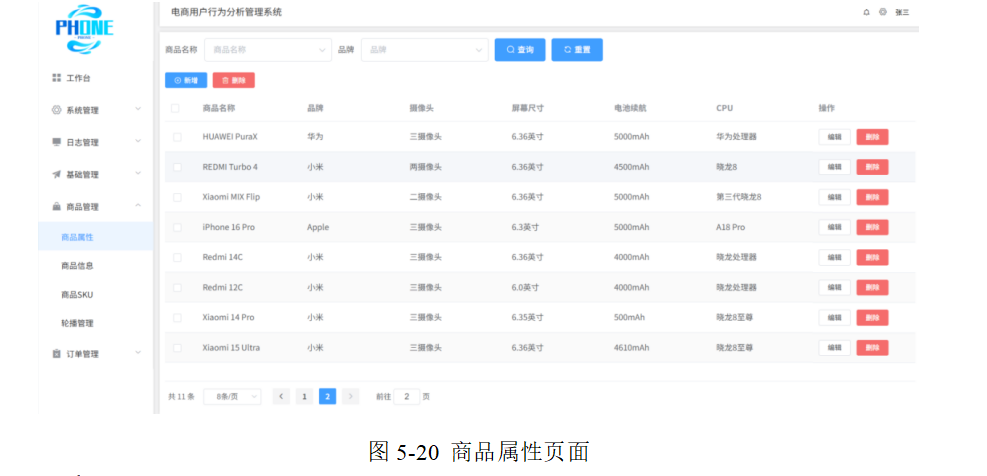Open the 商品名称 filter dropdown
Screen dimensions: 987x476
(x=268, y=50)
